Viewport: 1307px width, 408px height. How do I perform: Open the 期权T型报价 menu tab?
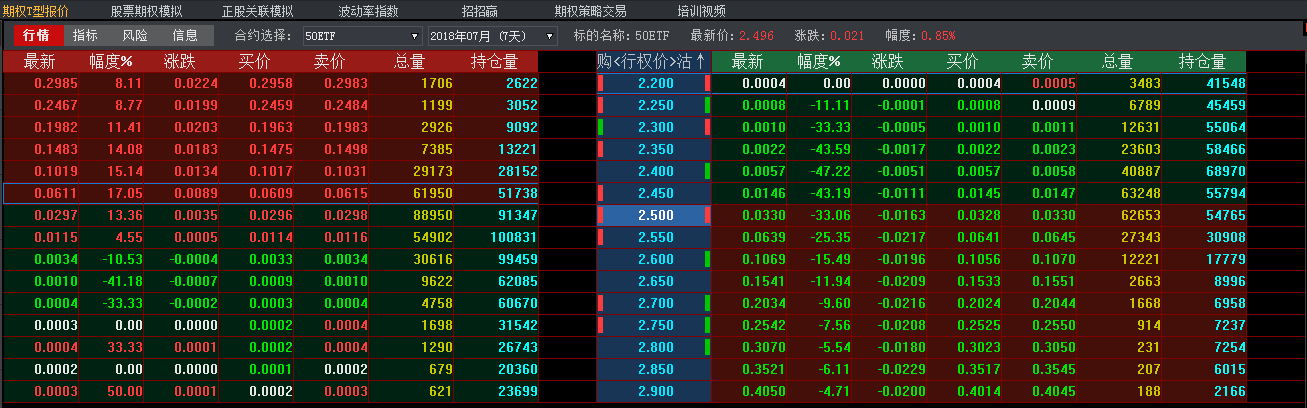coord(35,11)
